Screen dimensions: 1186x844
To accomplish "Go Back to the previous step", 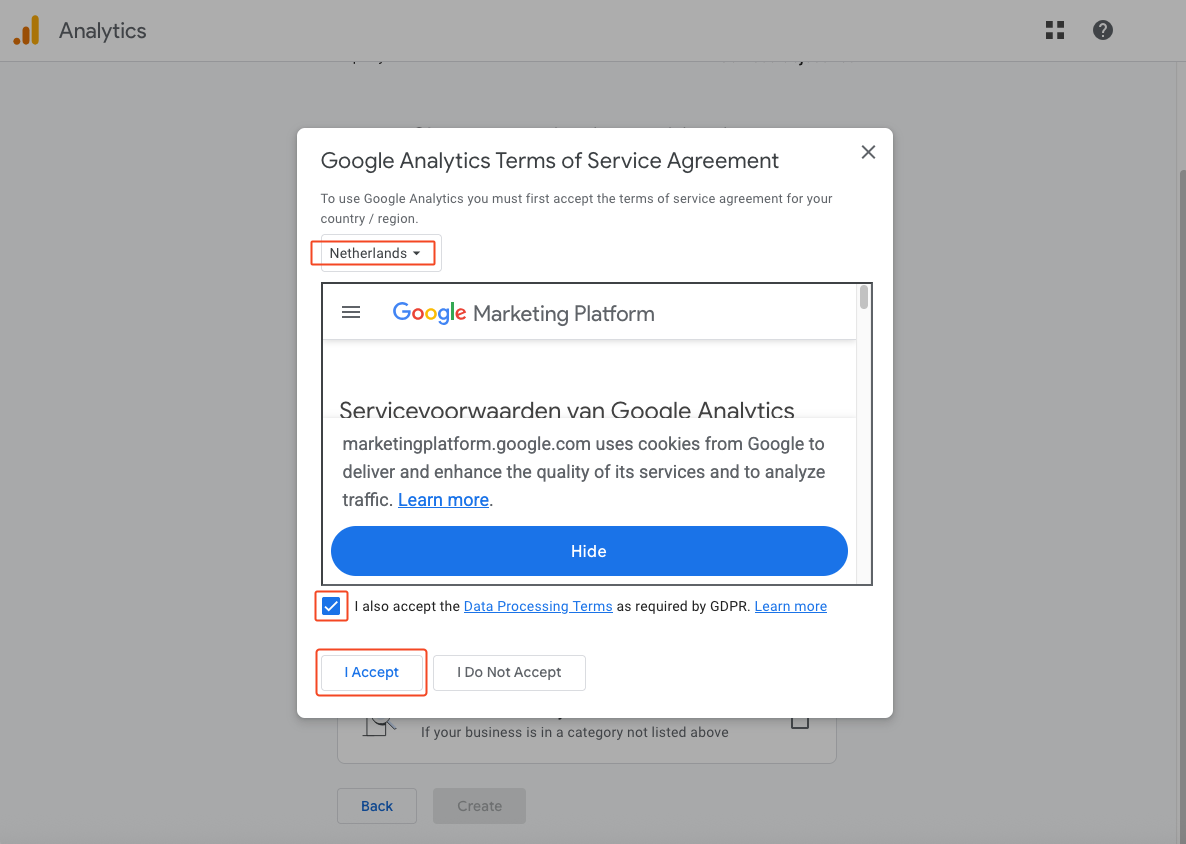I will pos(377,806).
